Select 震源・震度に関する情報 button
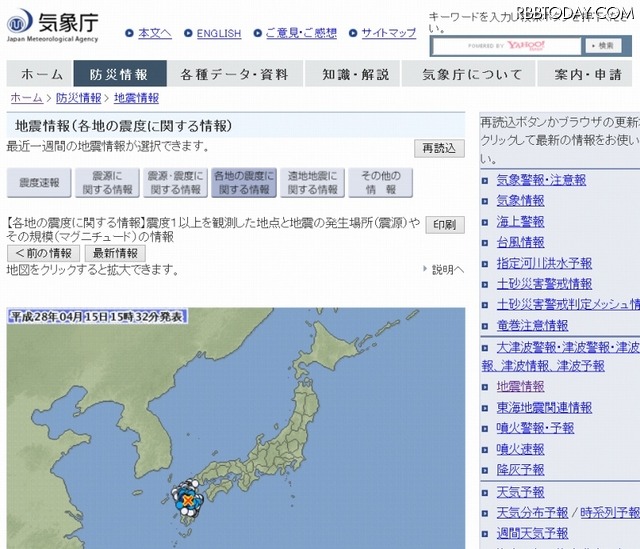The width and height of the screenshot is (640, 549). pos(176,182)
